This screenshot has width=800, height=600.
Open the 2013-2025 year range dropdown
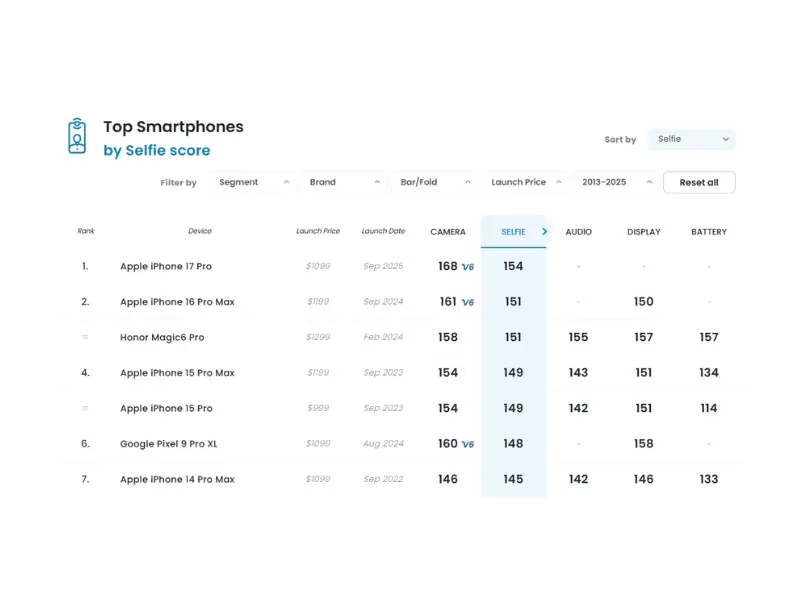615,182
